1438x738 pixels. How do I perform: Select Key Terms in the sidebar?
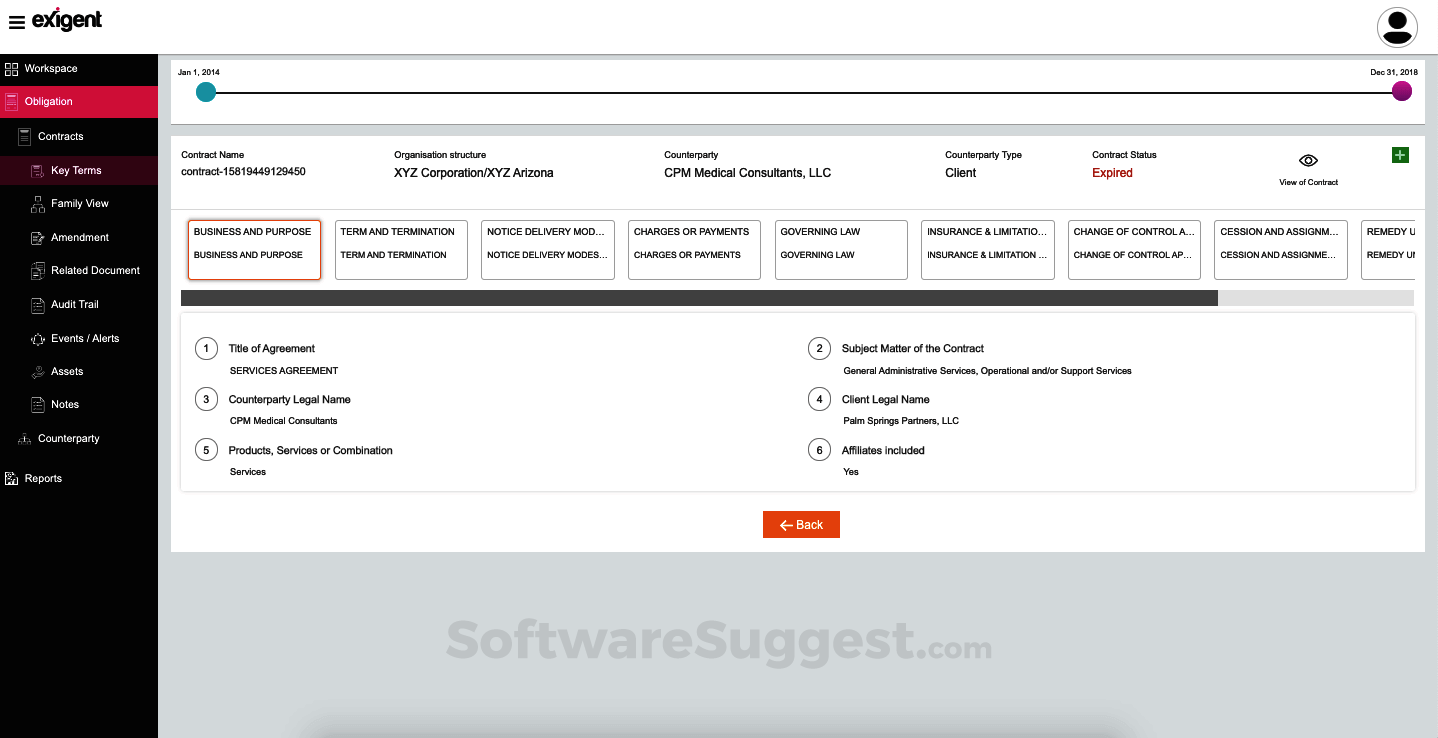(x=74, y=170)
